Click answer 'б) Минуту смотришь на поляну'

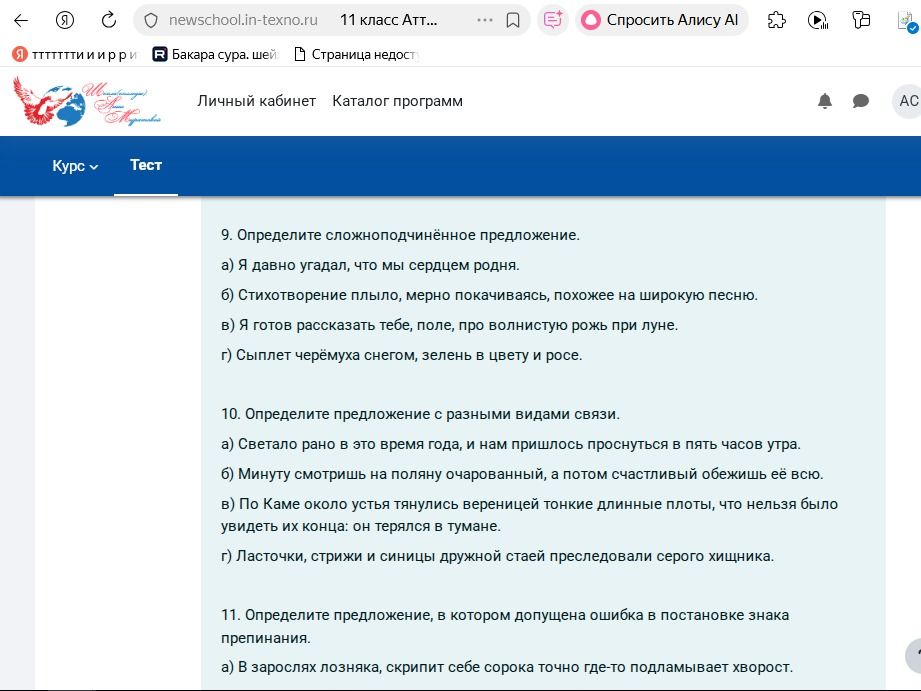(522, 474)
